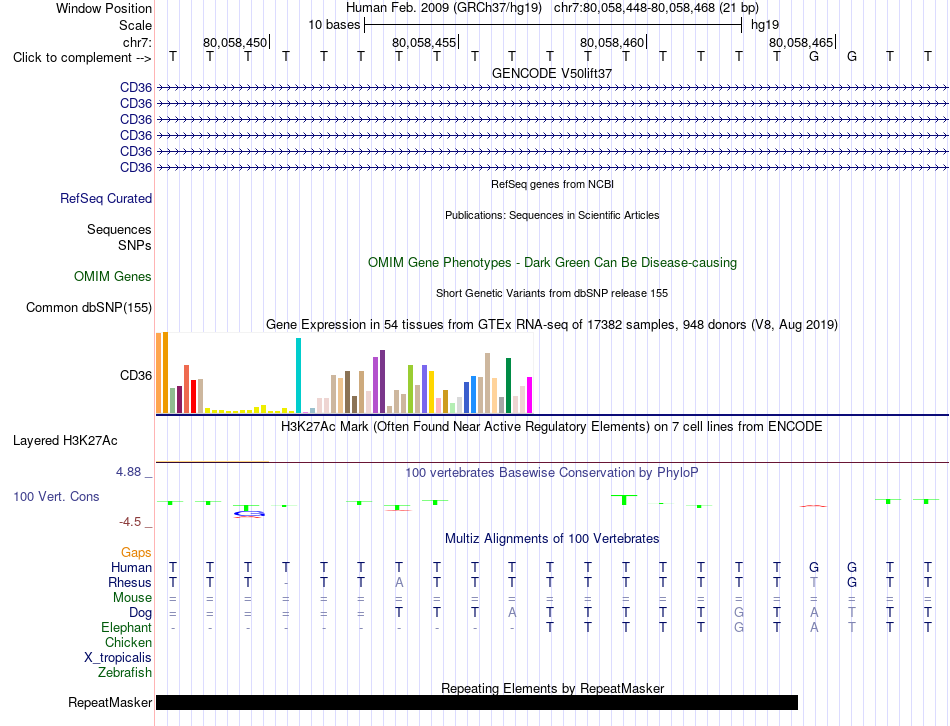The image size is (950, 726).
Task: Open the 'RefSeq Curated' track label
Action: (106, 198)
